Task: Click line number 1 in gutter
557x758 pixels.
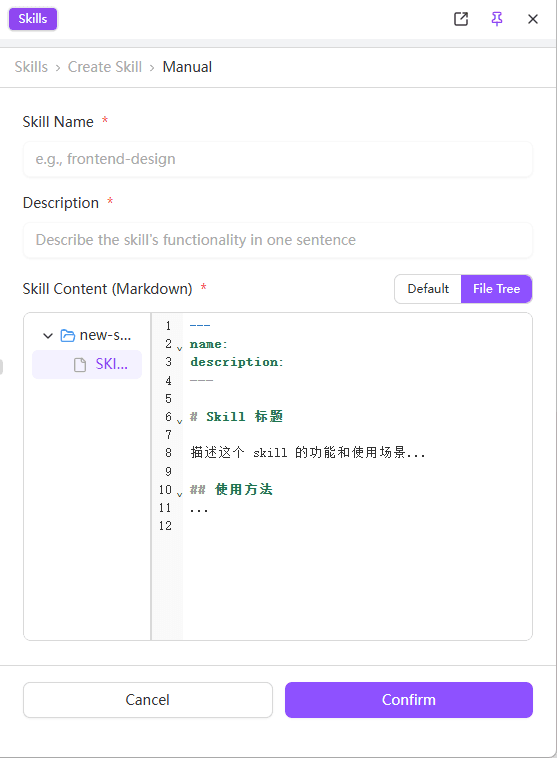Action: [168, 326]
